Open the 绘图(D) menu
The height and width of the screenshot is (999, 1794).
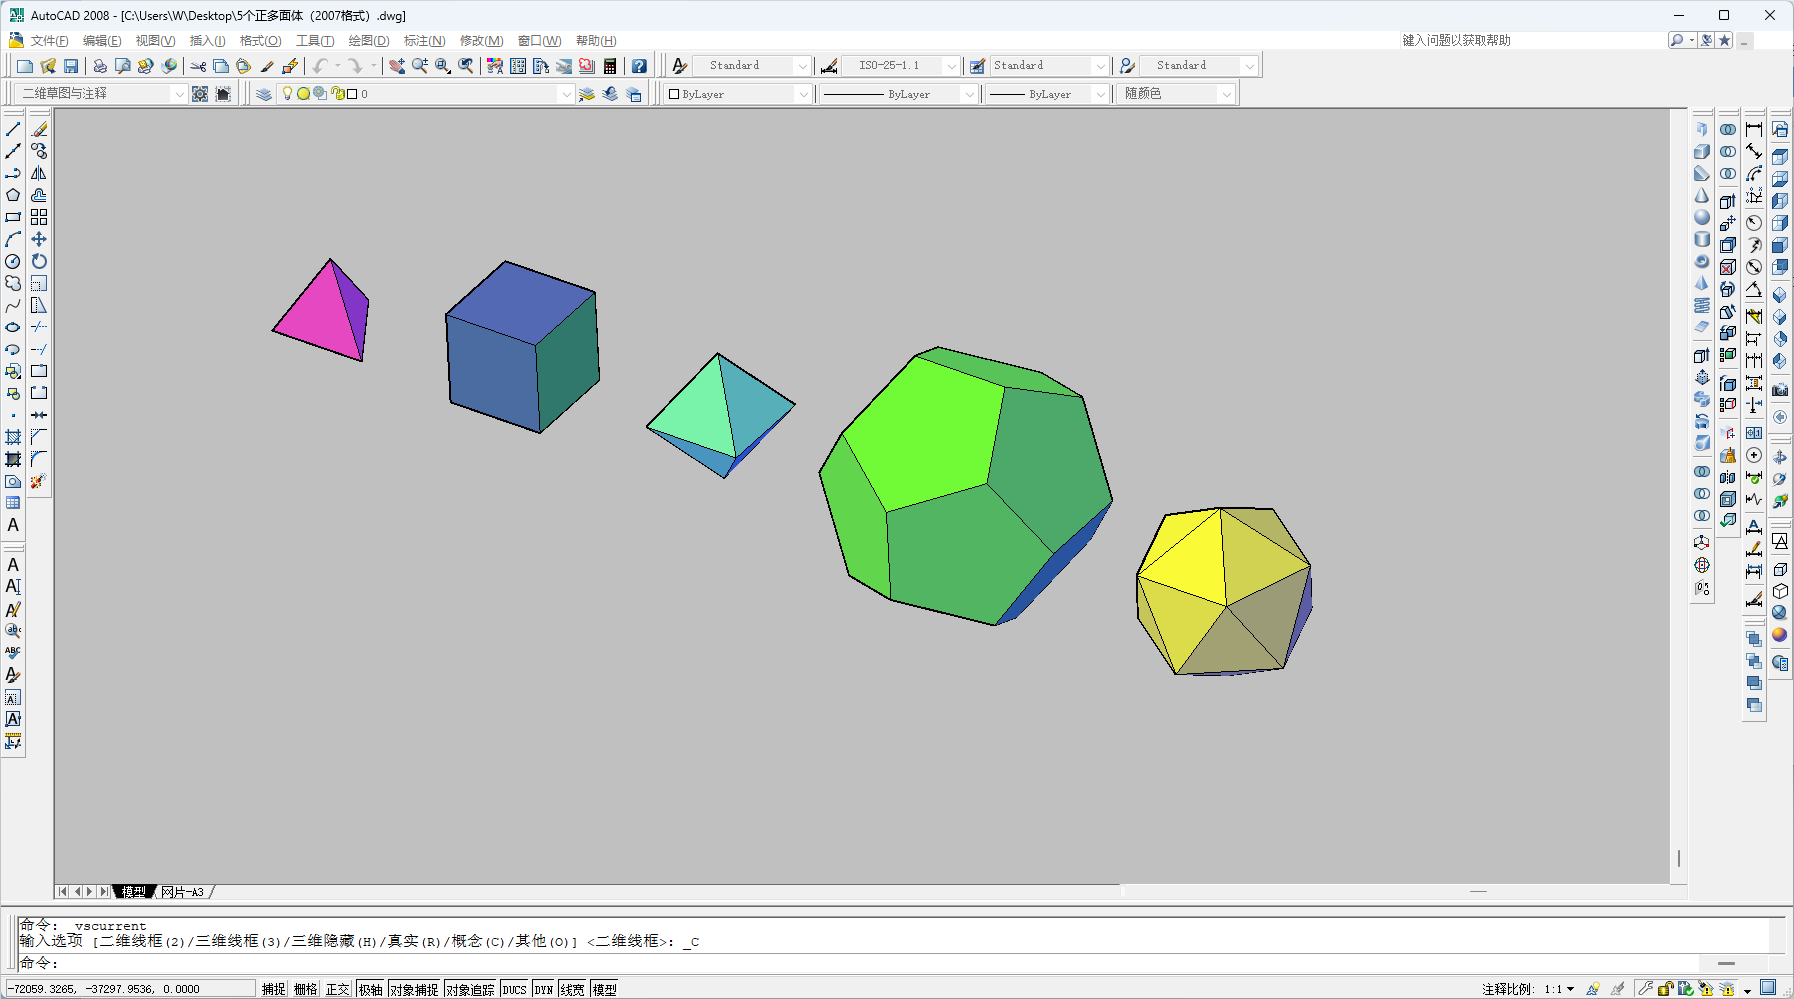[x=369, y=41]
